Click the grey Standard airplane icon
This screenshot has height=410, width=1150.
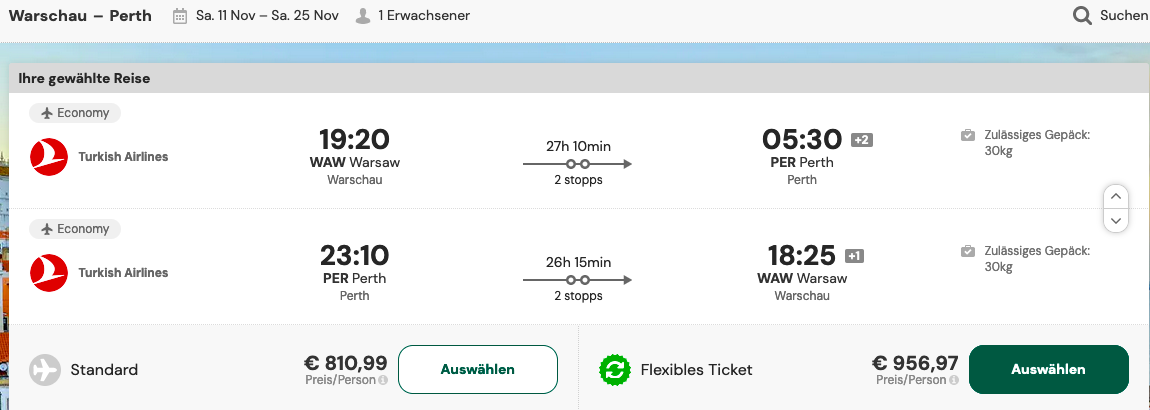[45, 370]
